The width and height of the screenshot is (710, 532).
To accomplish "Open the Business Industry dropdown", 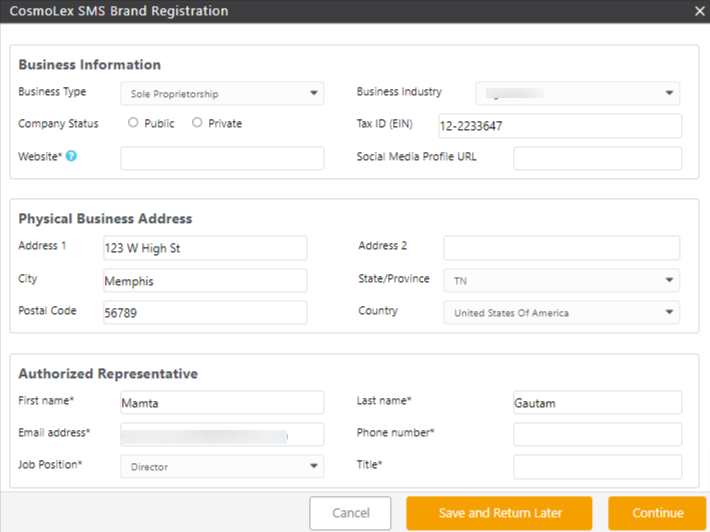I will tap(577, 94).
